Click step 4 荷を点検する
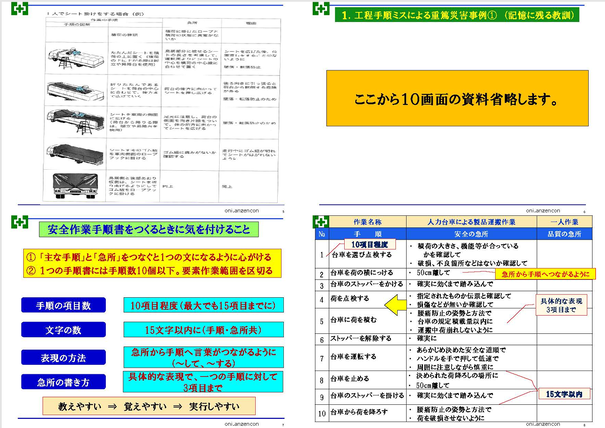The image size is (605, 428). click(x=350, y=298)
